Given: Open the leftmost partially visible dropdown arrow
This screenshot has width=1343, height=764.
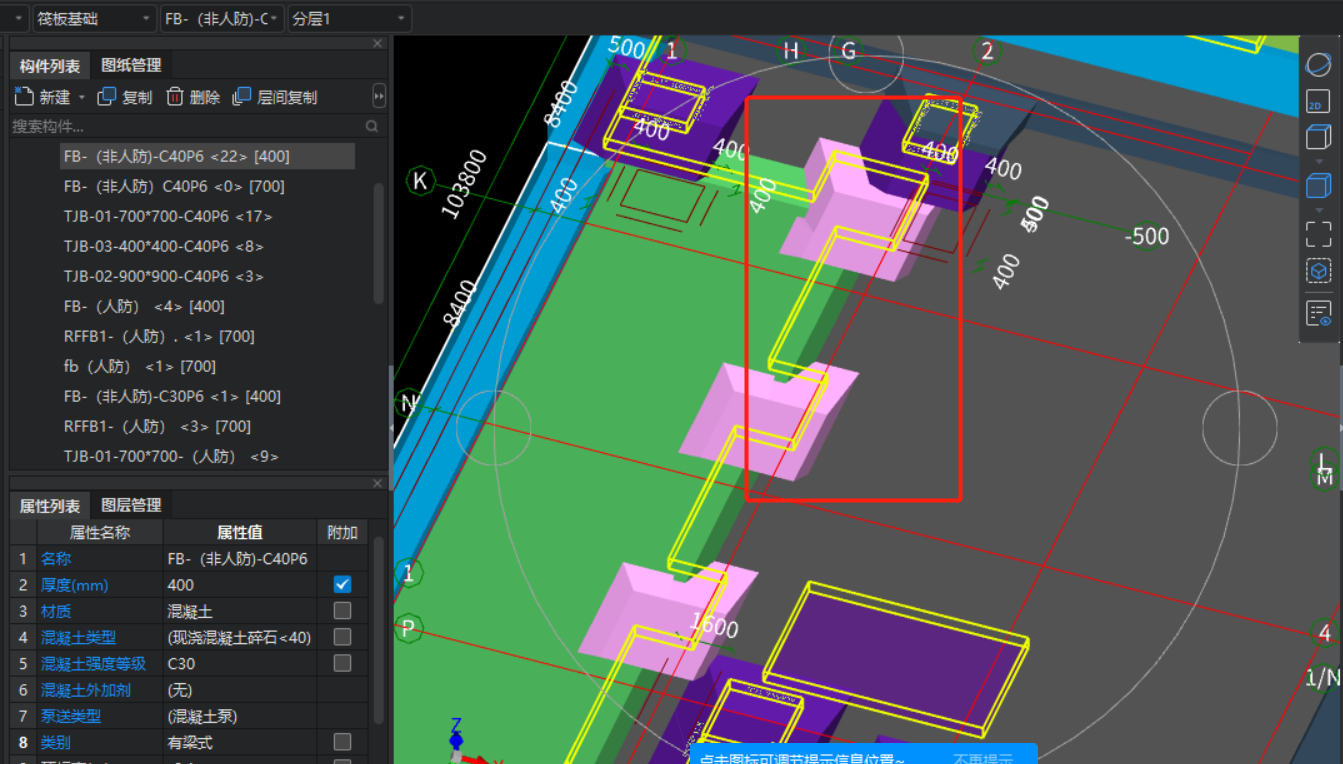Looking at the screenshot, I should [17, 18].
